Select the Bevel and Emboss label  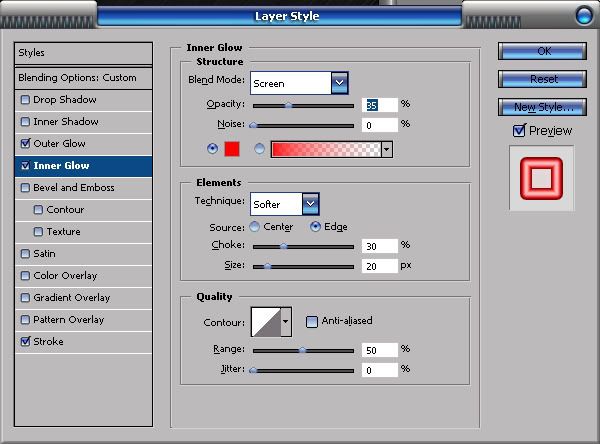pyautogui.click(x=73, y=188)
